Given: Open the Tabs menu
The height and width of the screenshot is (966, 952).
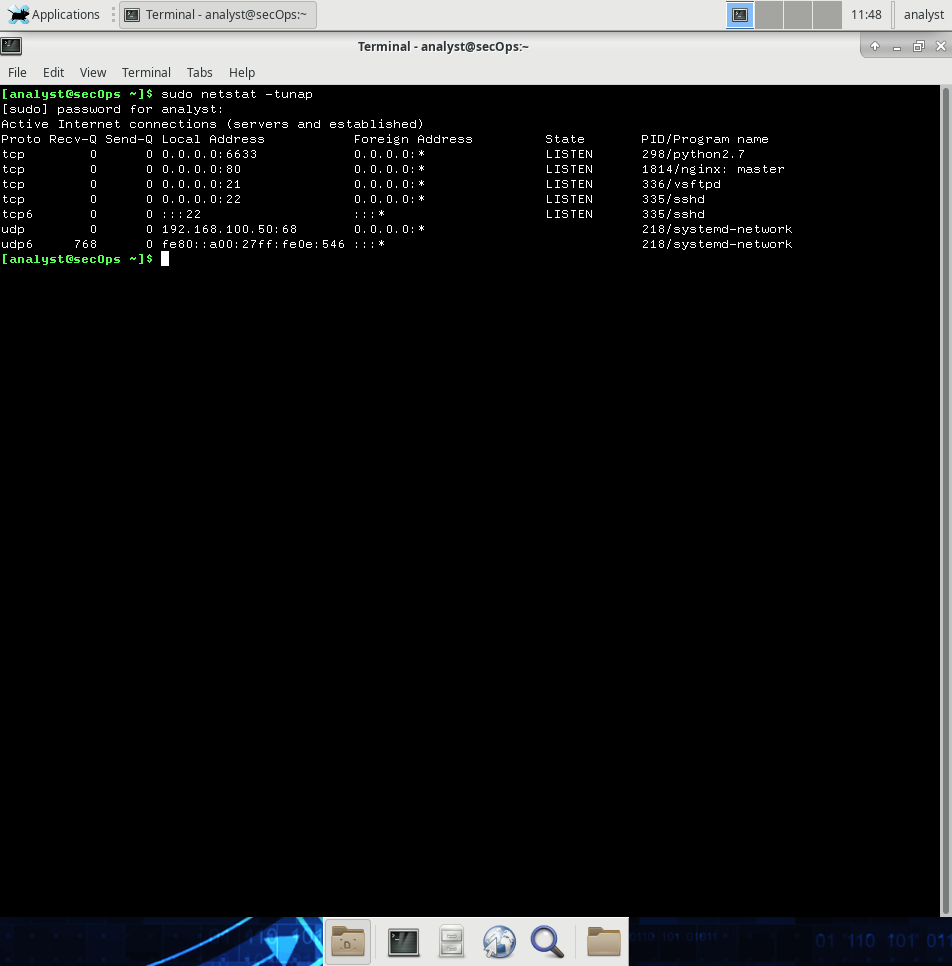Looking at the screenshot, I should [200, 73].
